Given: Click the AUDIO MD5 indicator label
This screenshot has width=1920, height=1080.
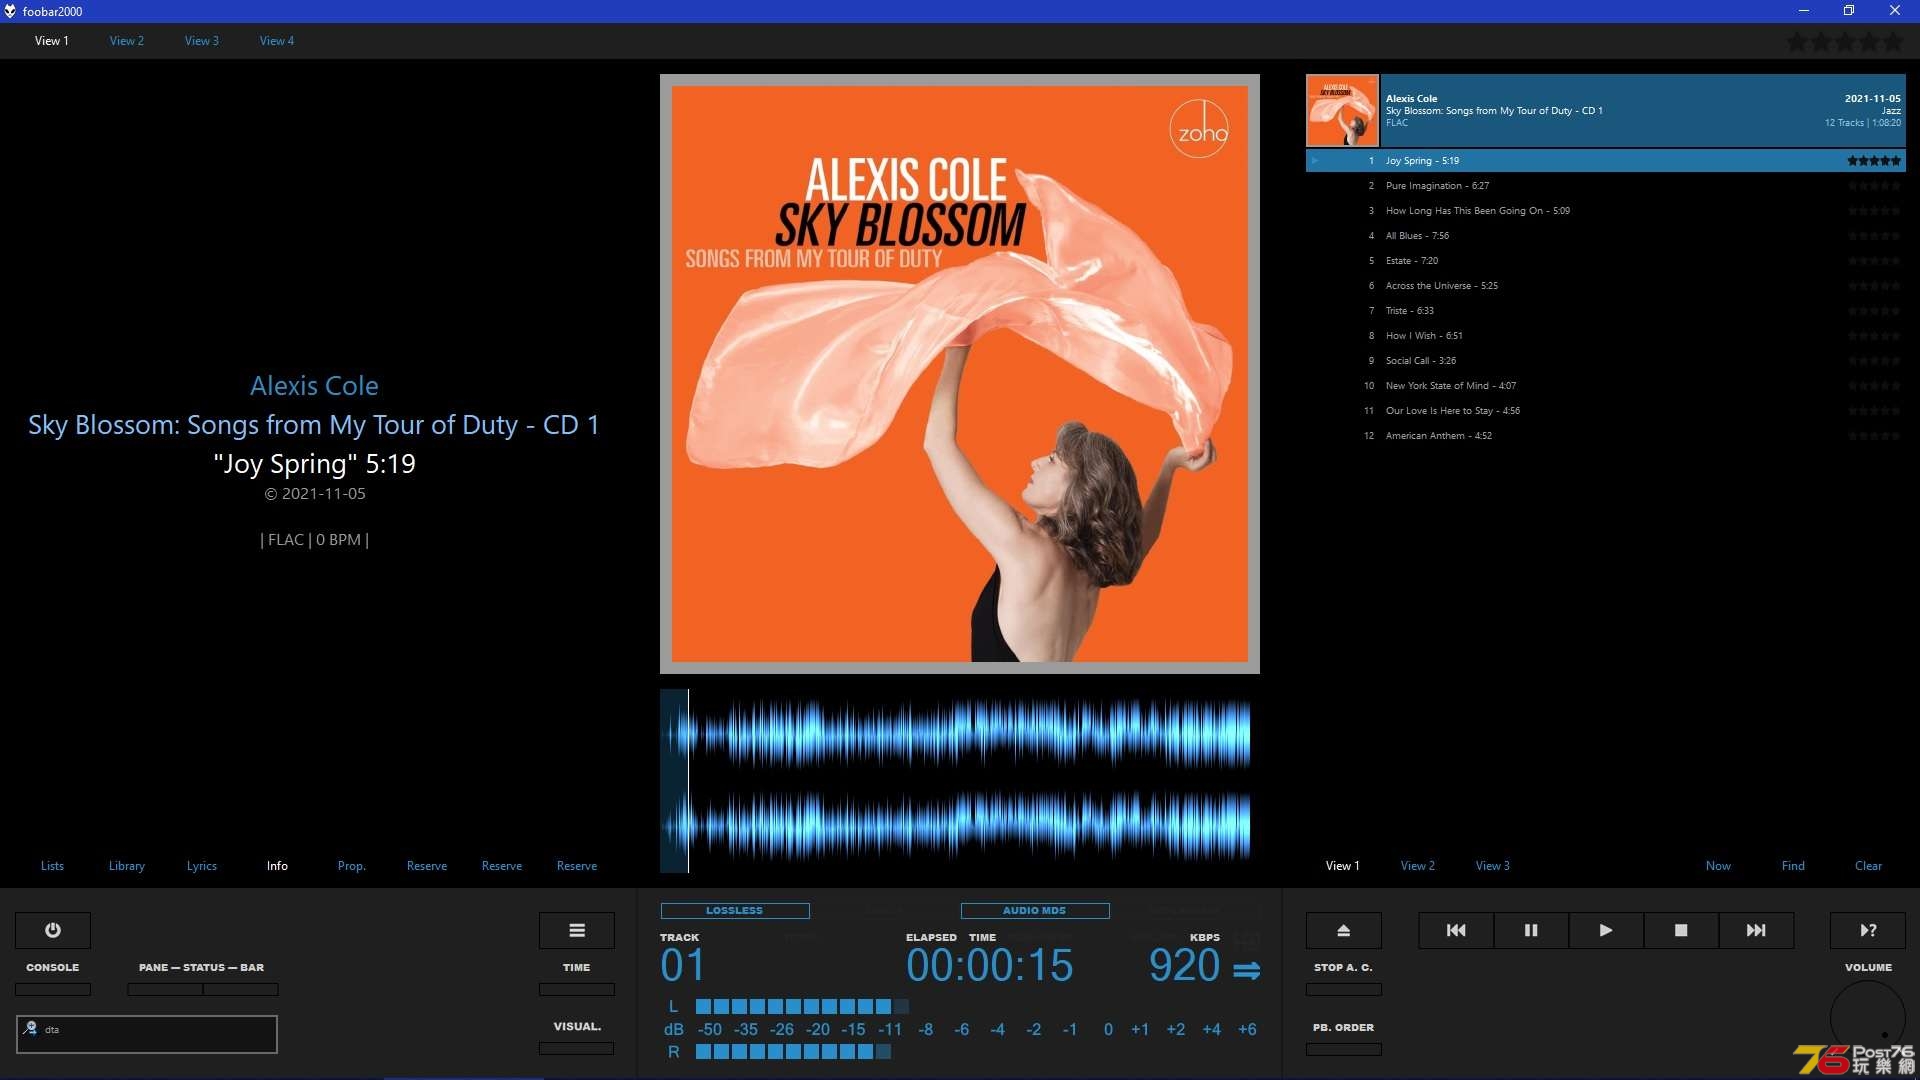Looking at the screenshot, I should tap(1035, 911).
